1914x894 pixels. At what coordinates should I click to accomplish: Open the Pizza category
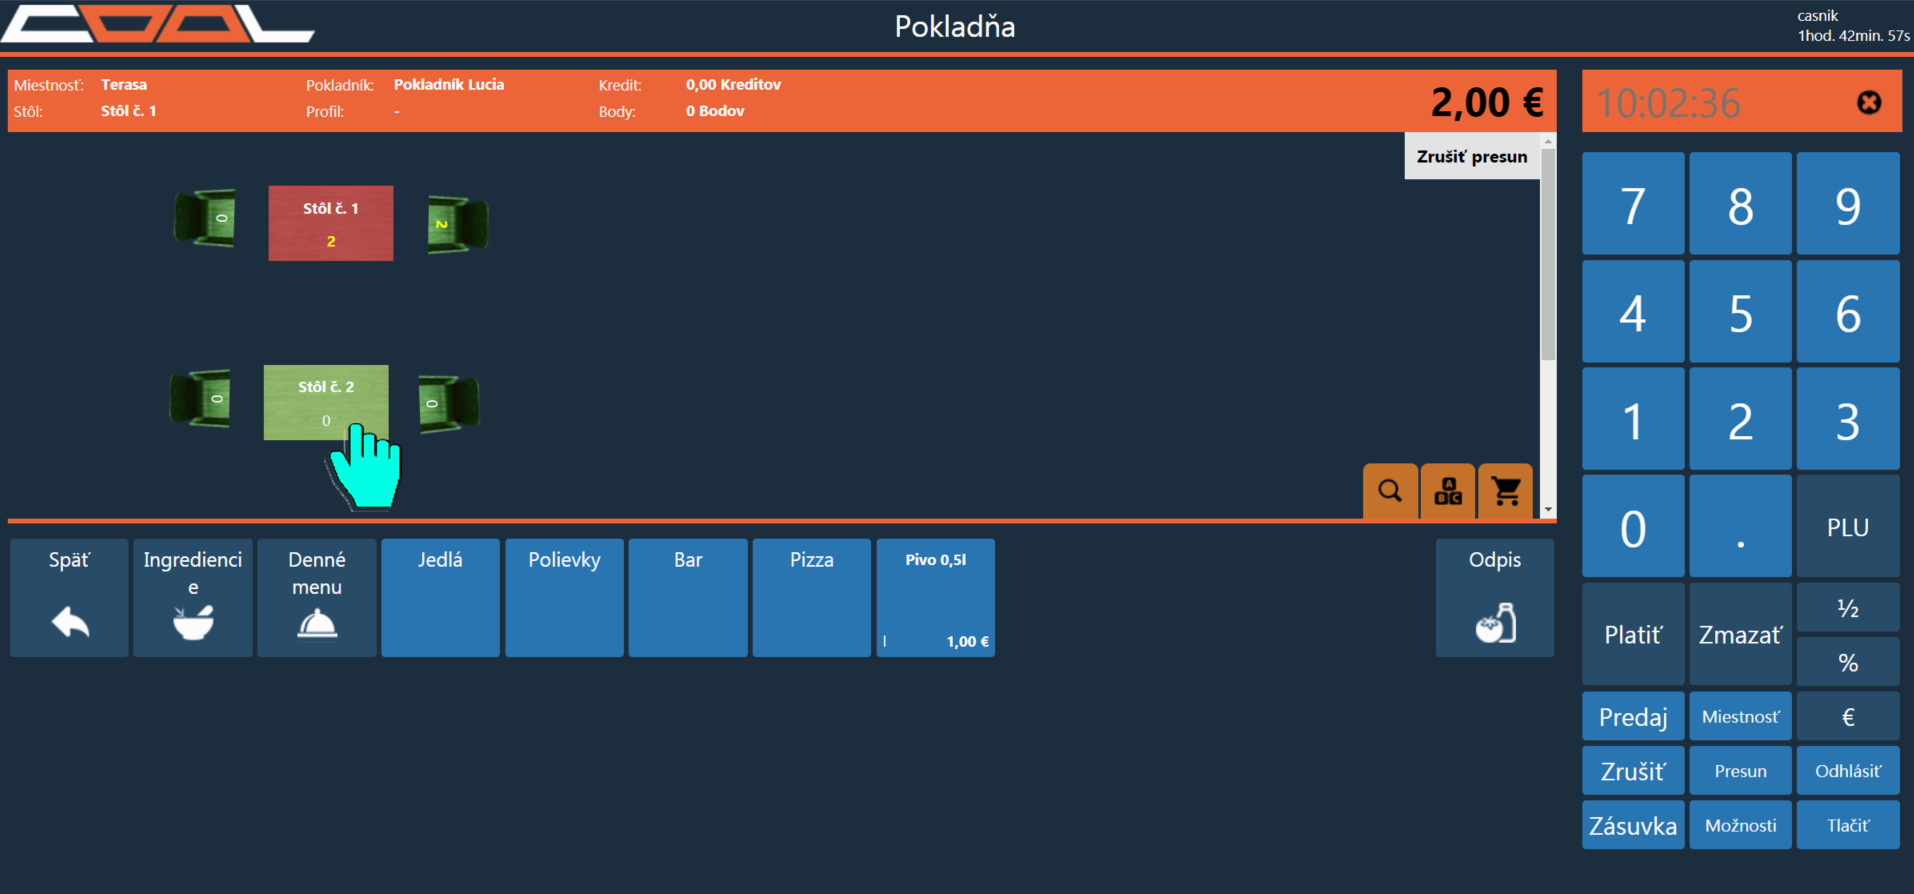811,598
